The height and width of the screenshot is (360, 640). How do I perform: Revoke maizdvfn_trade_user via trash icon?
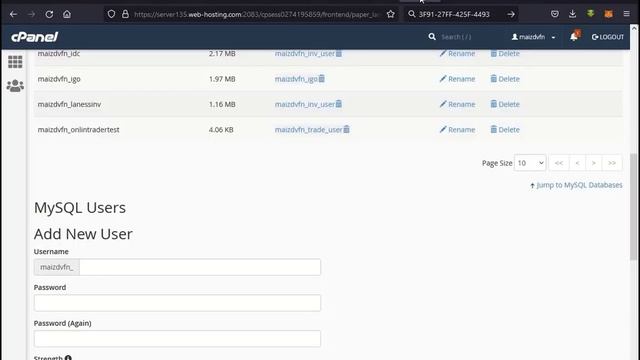347,129
